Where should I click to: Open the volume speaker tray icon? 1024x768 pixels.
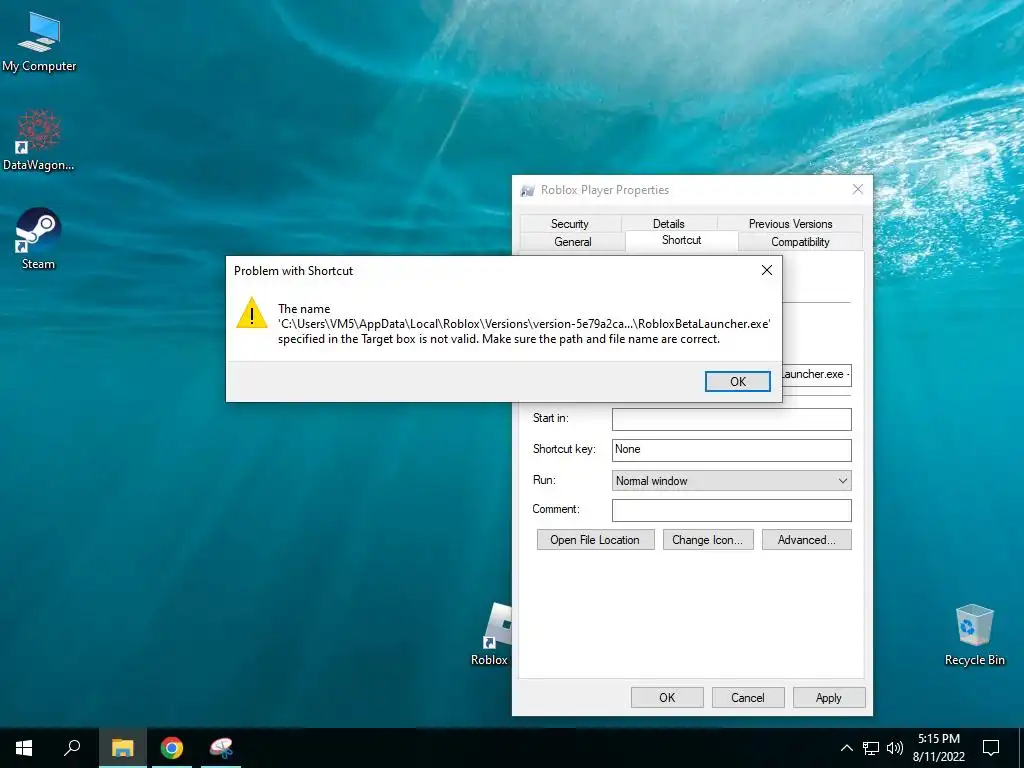[x=895, y=748]
